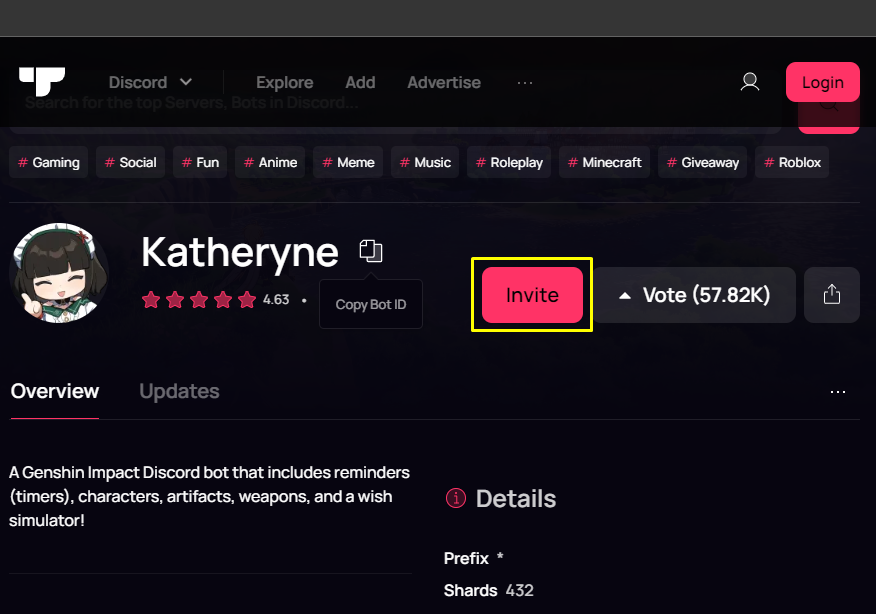The width and height of the screenshot is (876, 614).
Task: Click the Copy Bot ID icon
Action: tap(370, 251)
